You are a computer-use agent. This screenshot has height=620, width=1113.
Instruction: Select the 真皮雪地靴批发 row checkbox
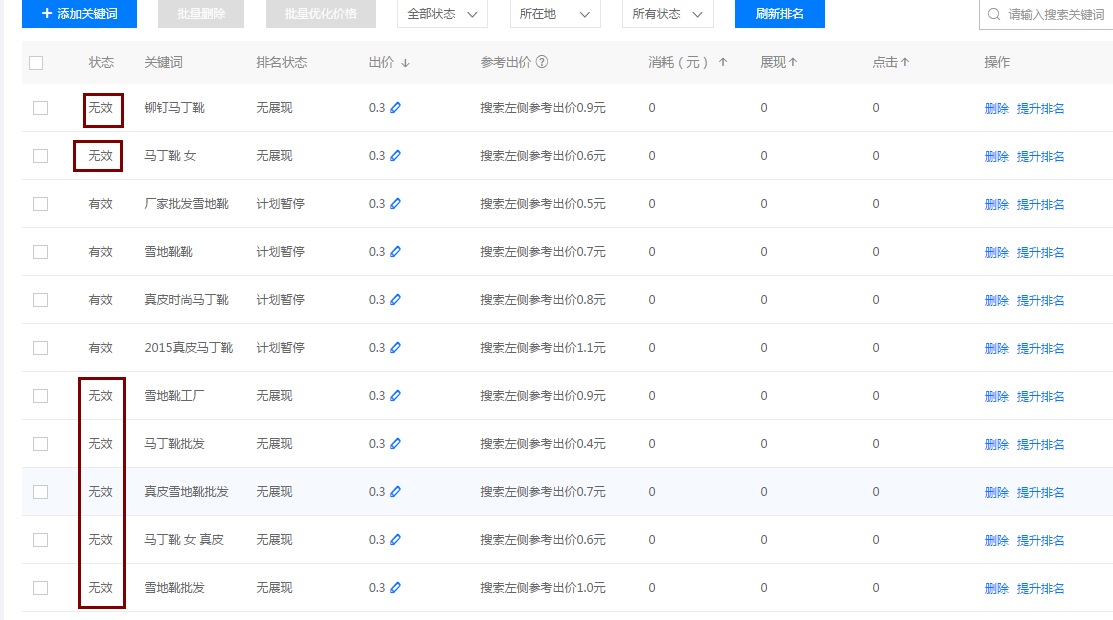tap(40, 492)
